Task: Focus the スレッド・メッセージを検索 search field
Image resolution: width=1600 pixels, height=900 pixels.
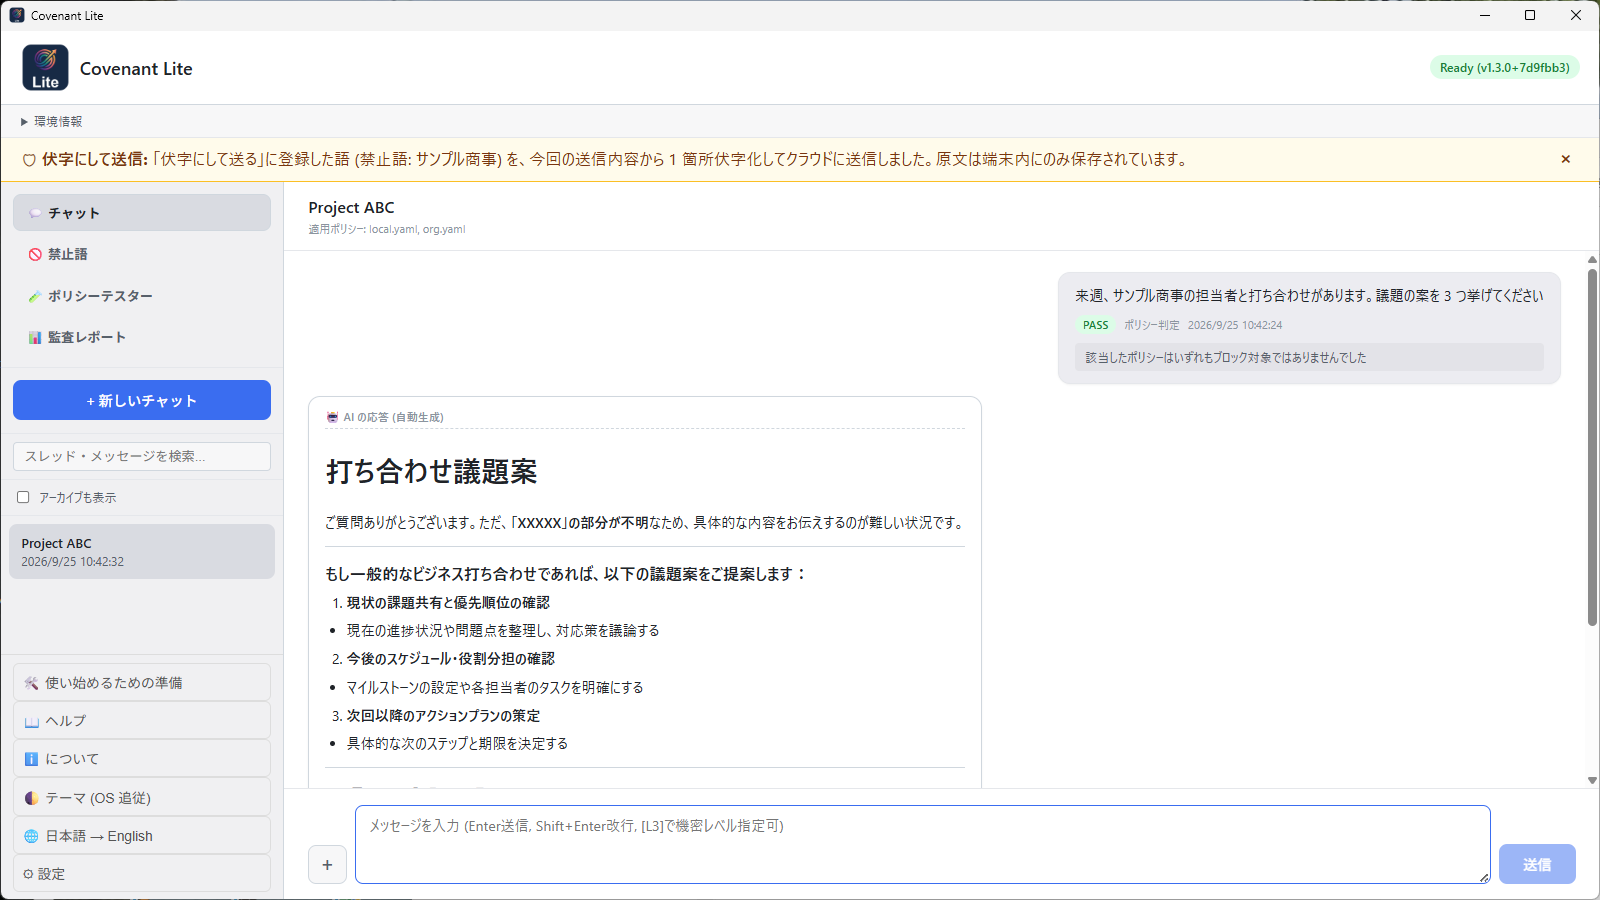Action: coord(142,456)
